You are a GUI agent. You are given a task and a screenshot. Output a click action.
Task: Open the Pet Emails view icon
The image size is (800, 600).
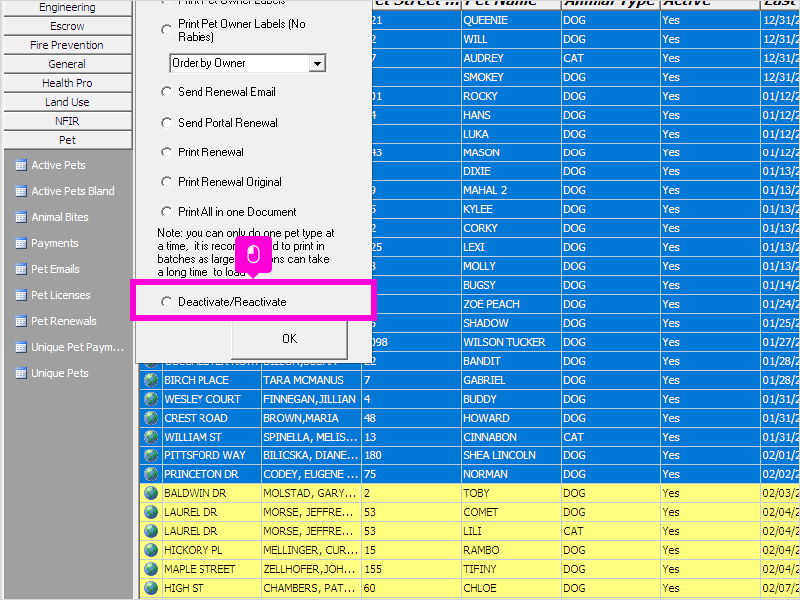pyautogui.click(x=21, y=269)
